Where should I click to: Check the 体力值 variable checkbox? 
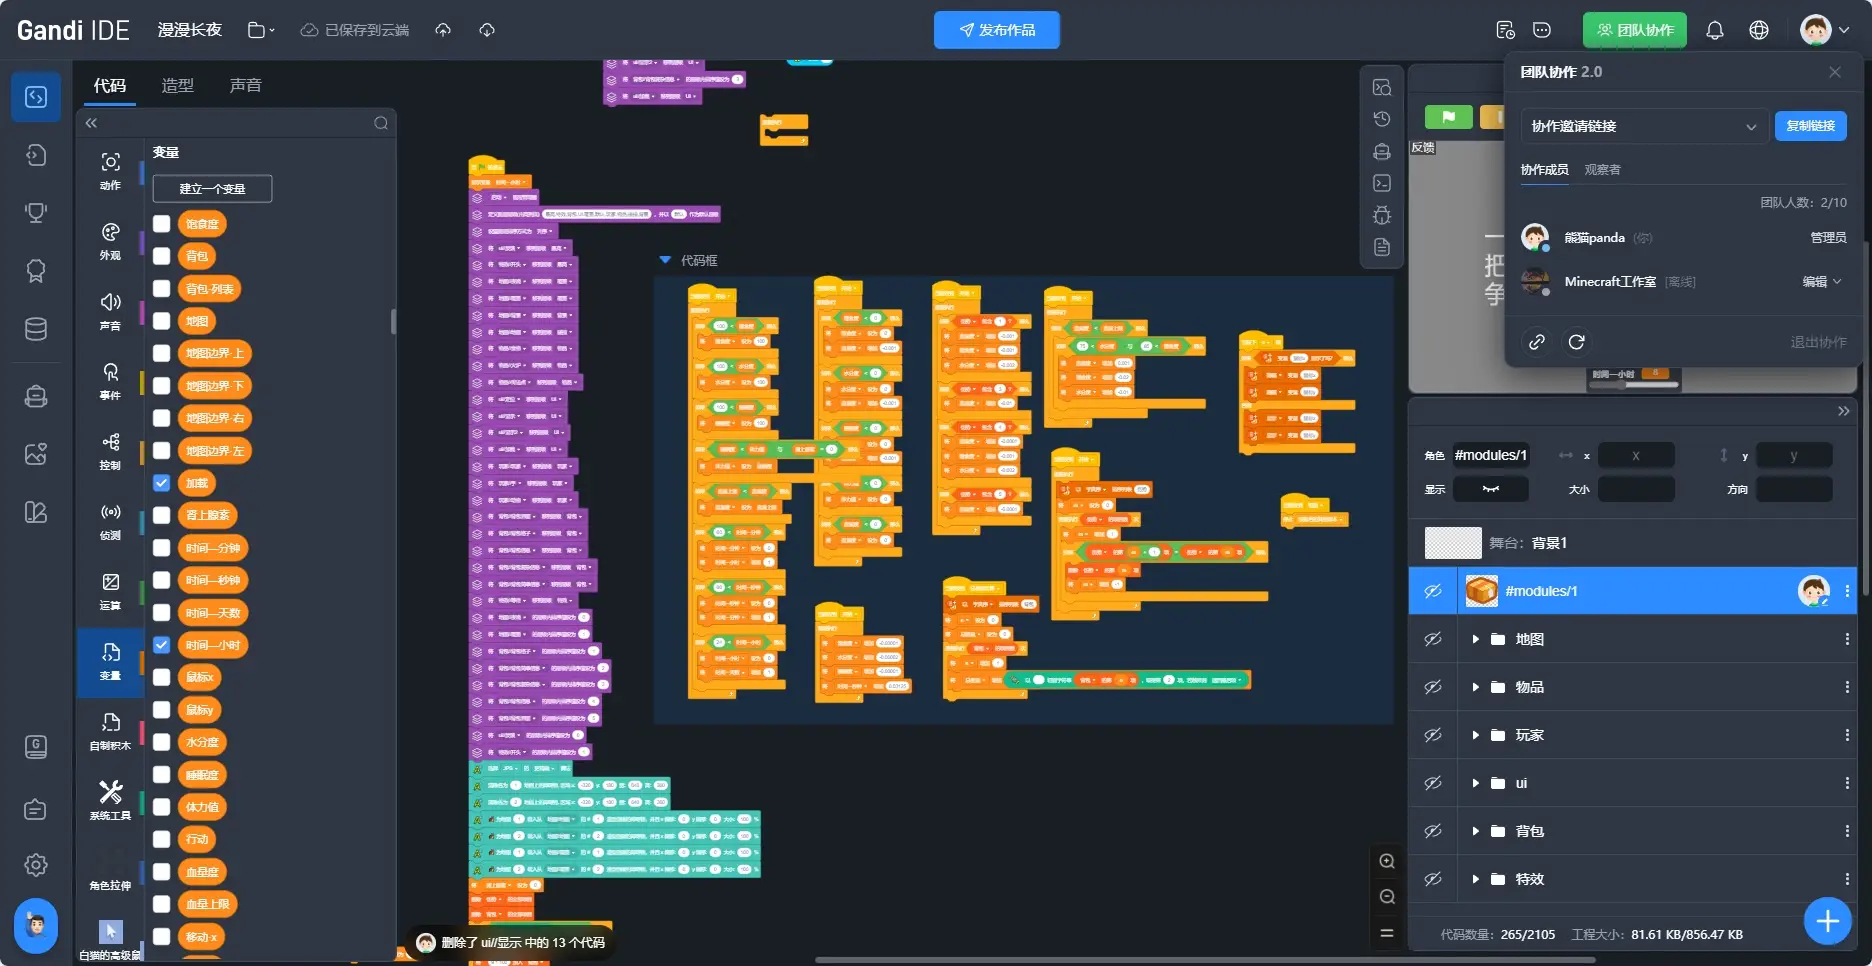click(x=161, y=807)
